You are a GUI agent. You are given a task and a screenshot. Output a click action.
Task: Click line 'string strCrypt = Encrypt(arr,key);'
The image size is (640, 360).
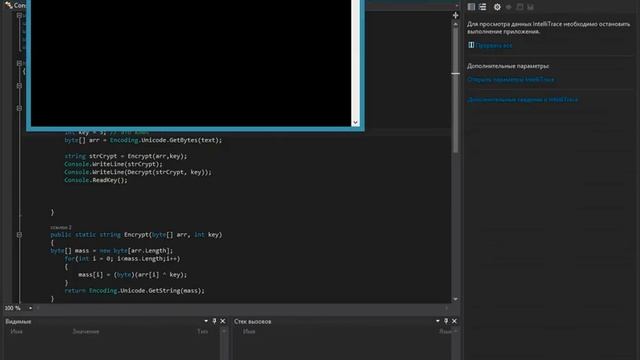coord(126,156)
